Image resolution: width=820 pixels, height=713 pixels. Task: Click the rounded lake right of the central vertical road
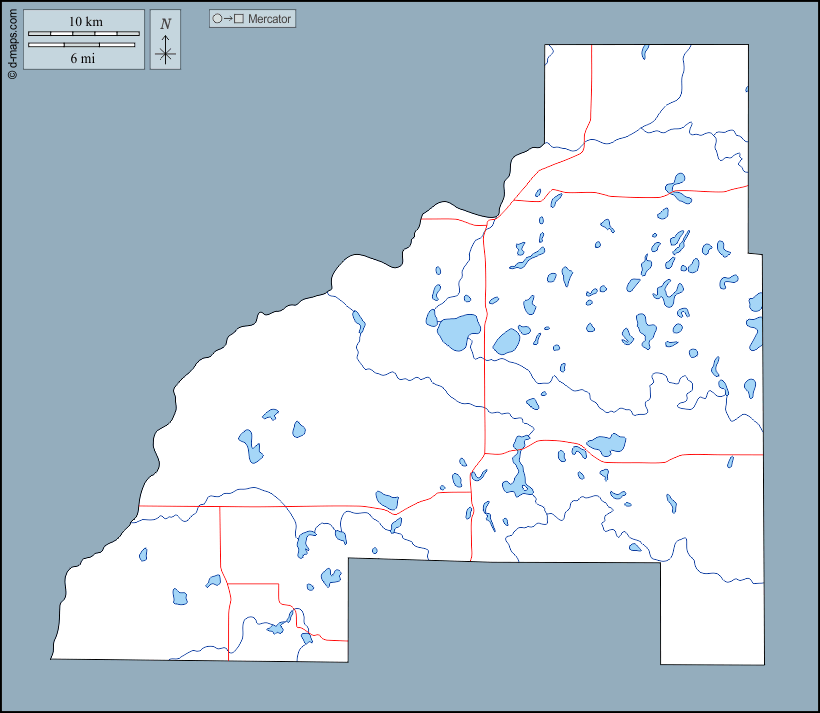point(507,342)
